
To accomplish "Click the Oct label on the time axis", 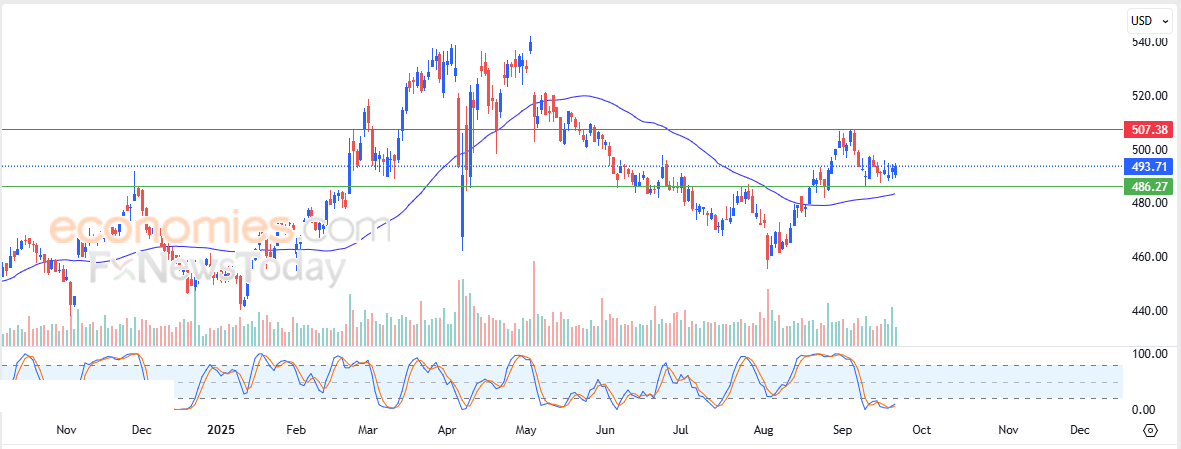I will pos(921,430).
